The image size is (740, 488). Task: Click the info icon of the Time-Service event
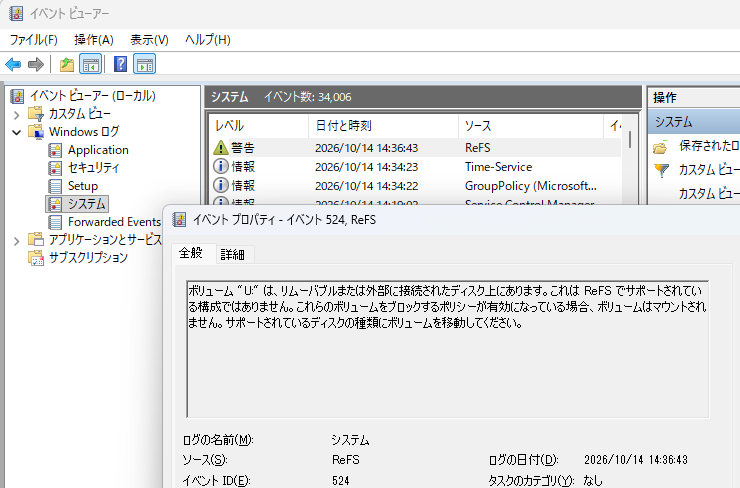[220, 166]
